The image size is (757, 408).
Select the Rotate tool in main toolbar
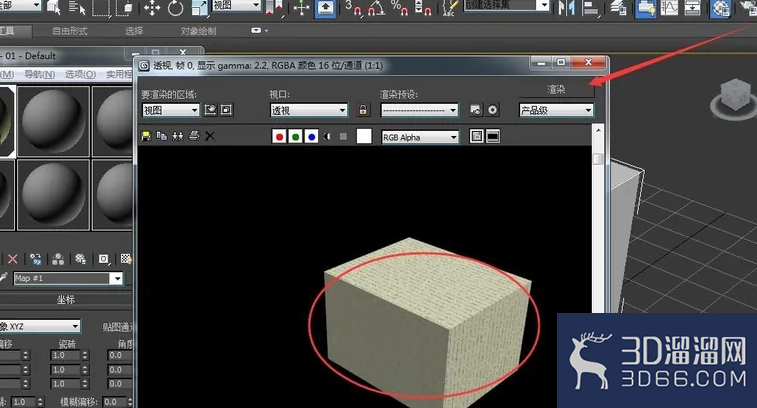tap(175, 8)
